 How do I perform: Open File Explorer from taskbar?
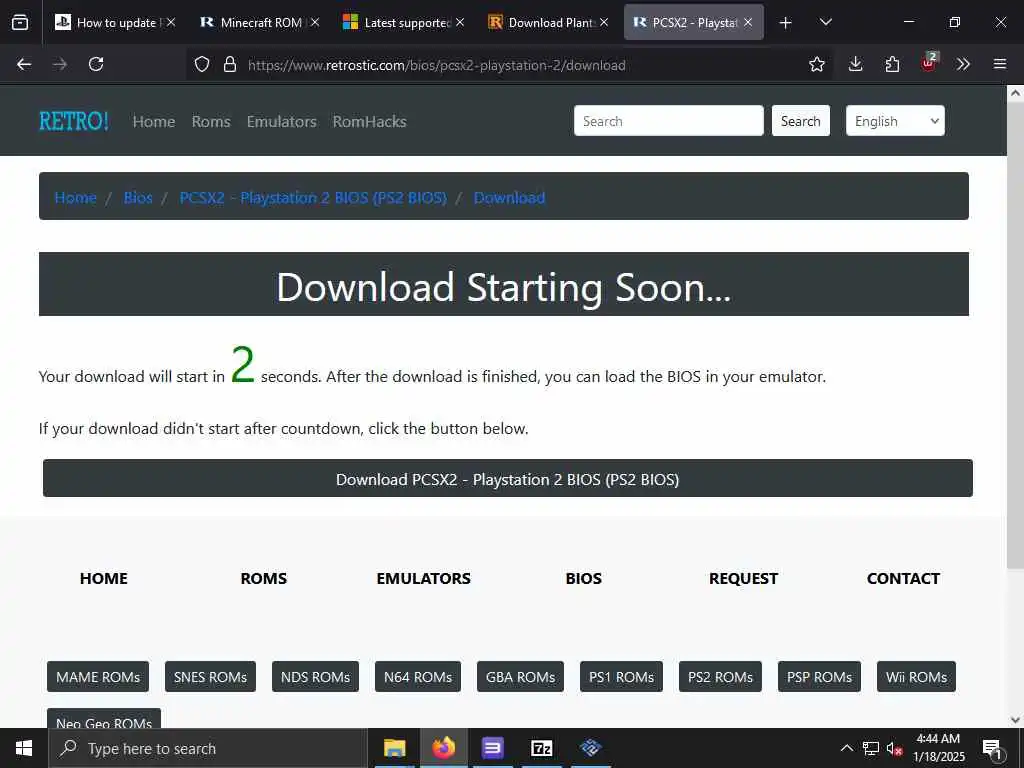[x=394, y=748]
